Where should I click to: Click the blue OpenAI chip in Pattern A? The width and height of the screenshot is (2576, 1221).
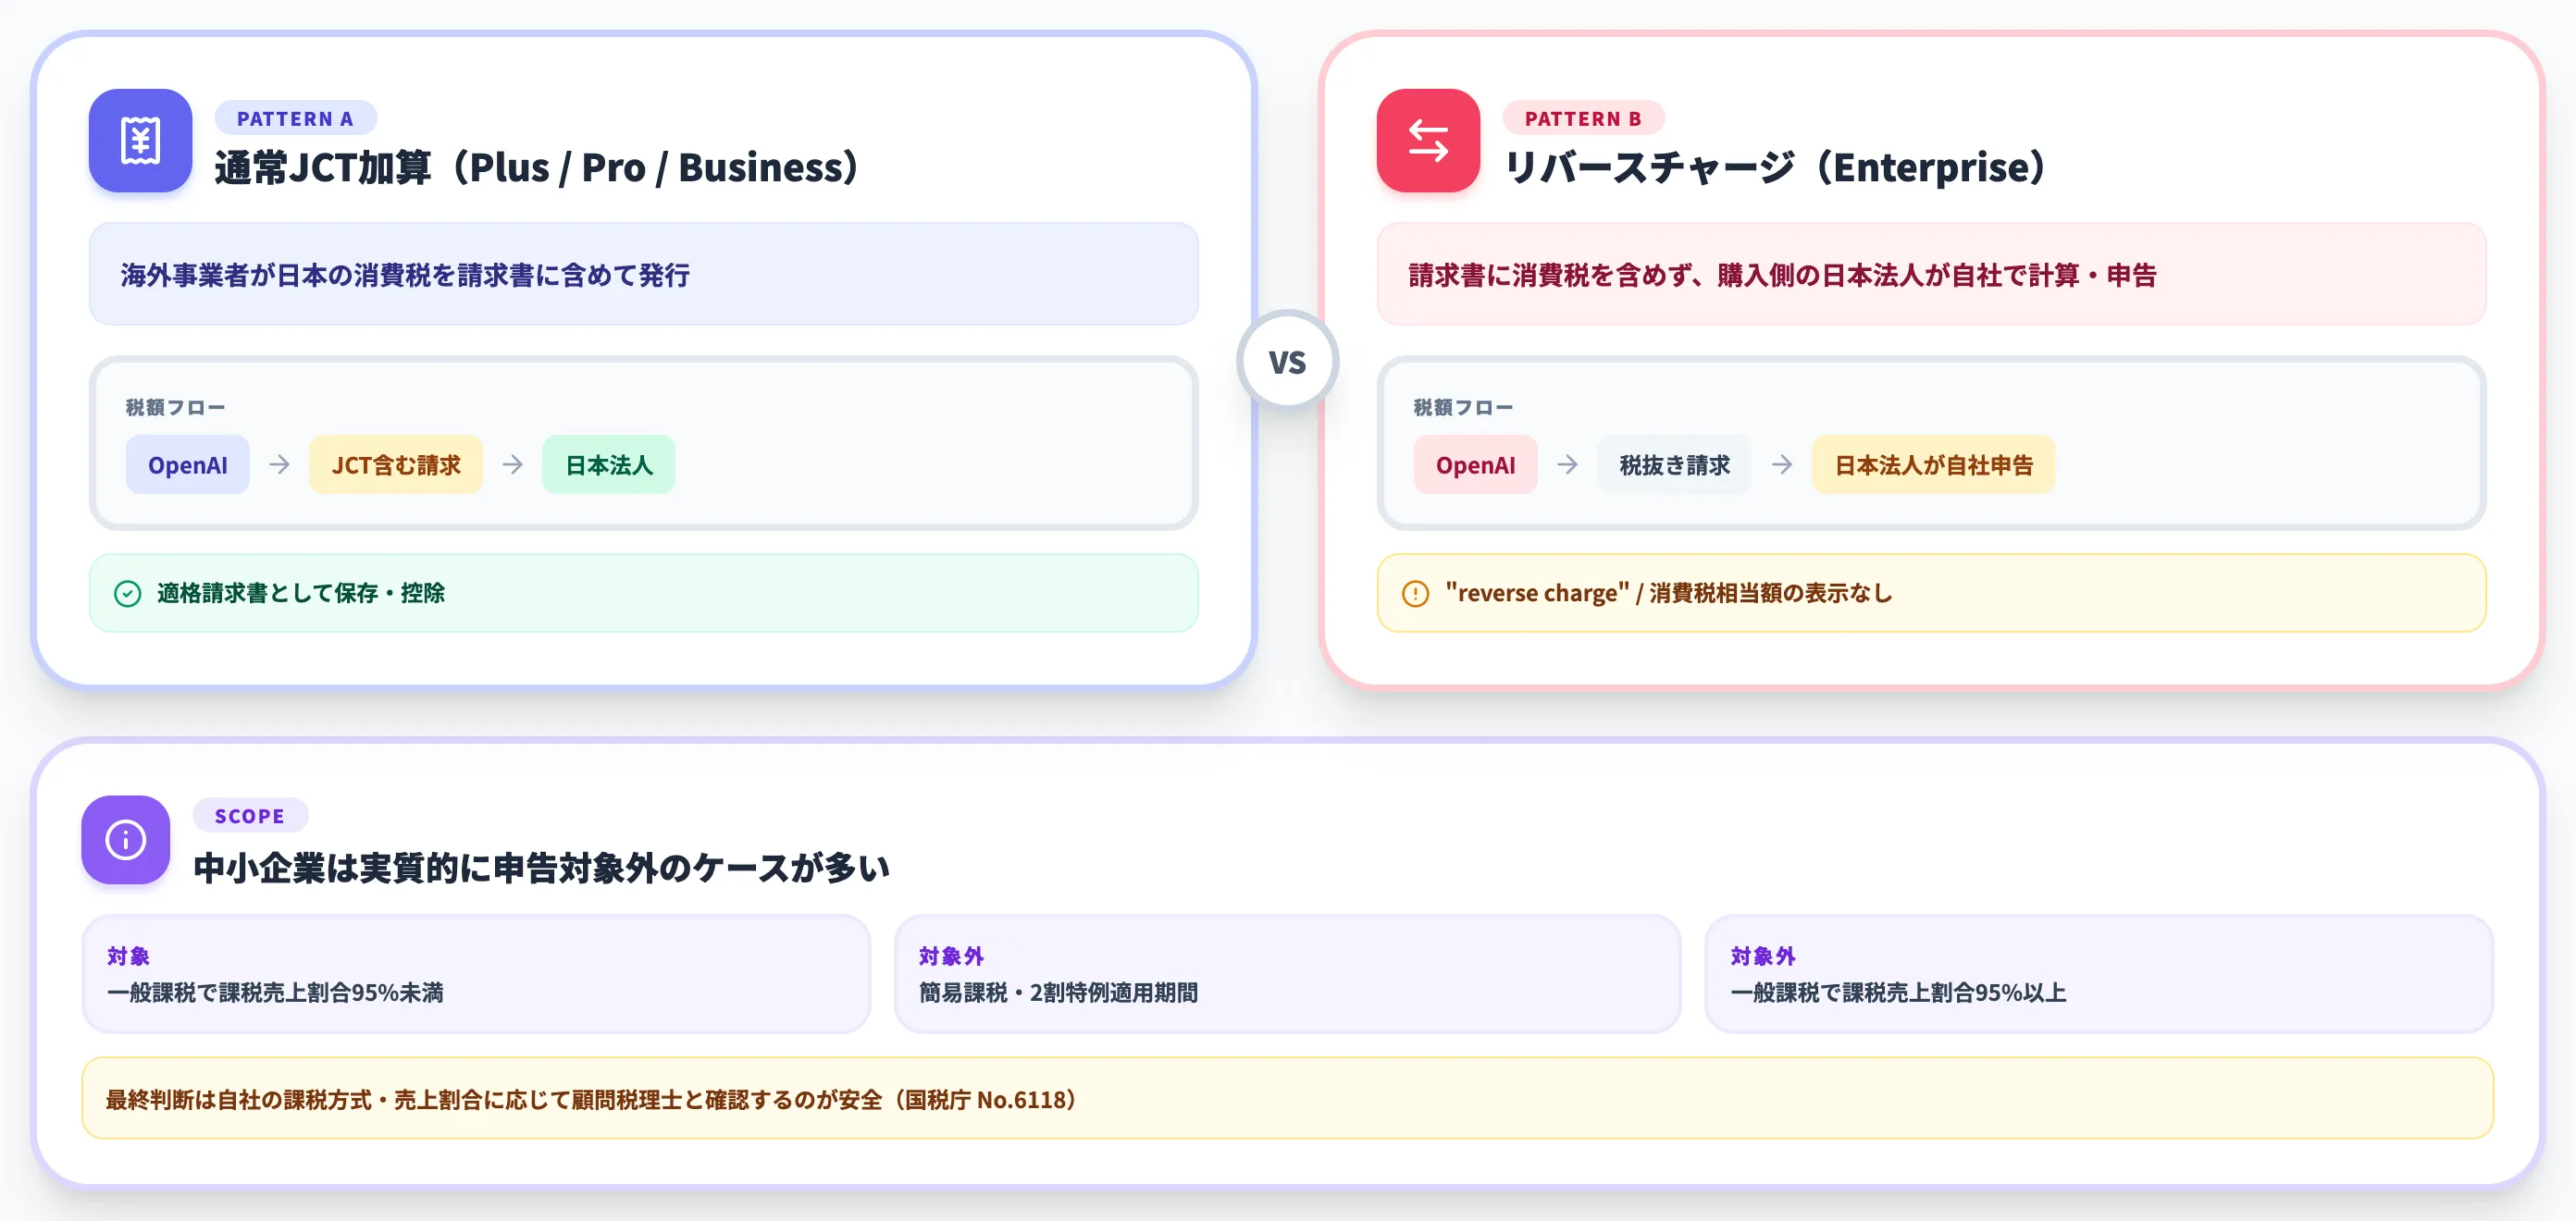coord(187,465)
